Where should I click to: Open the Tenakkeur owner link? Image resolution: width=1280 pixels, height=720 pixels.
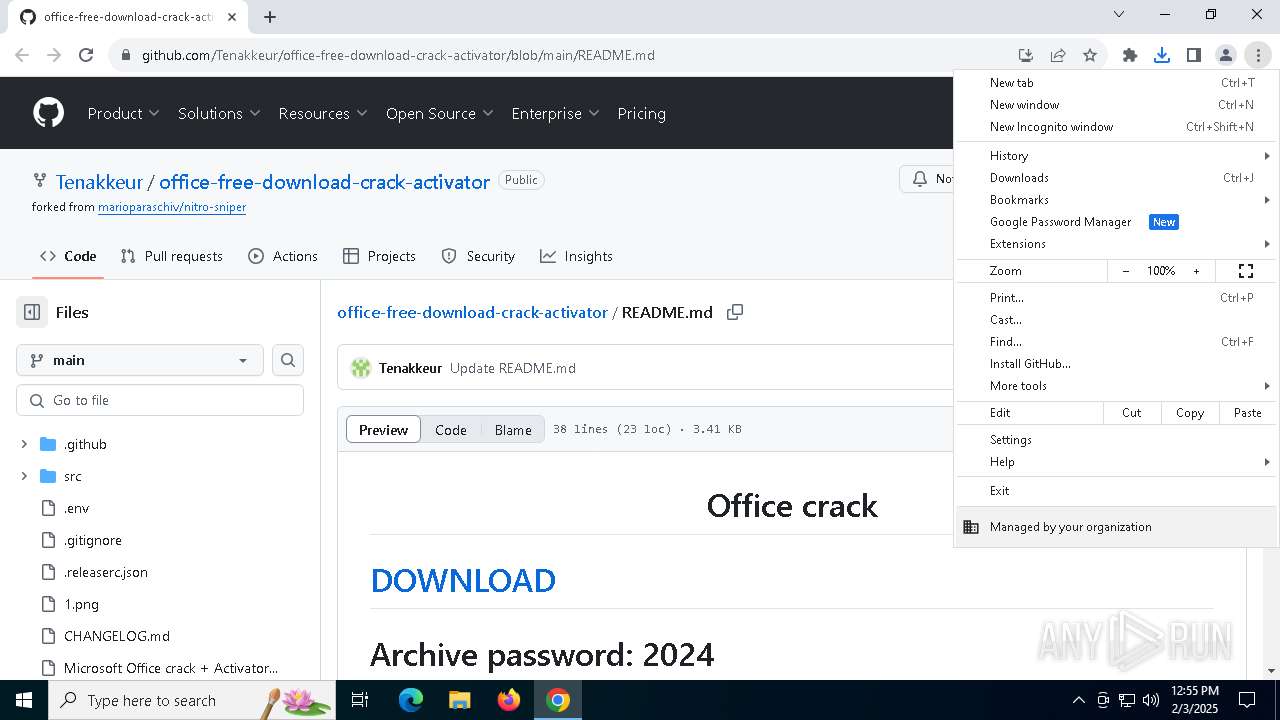(99, 182)
